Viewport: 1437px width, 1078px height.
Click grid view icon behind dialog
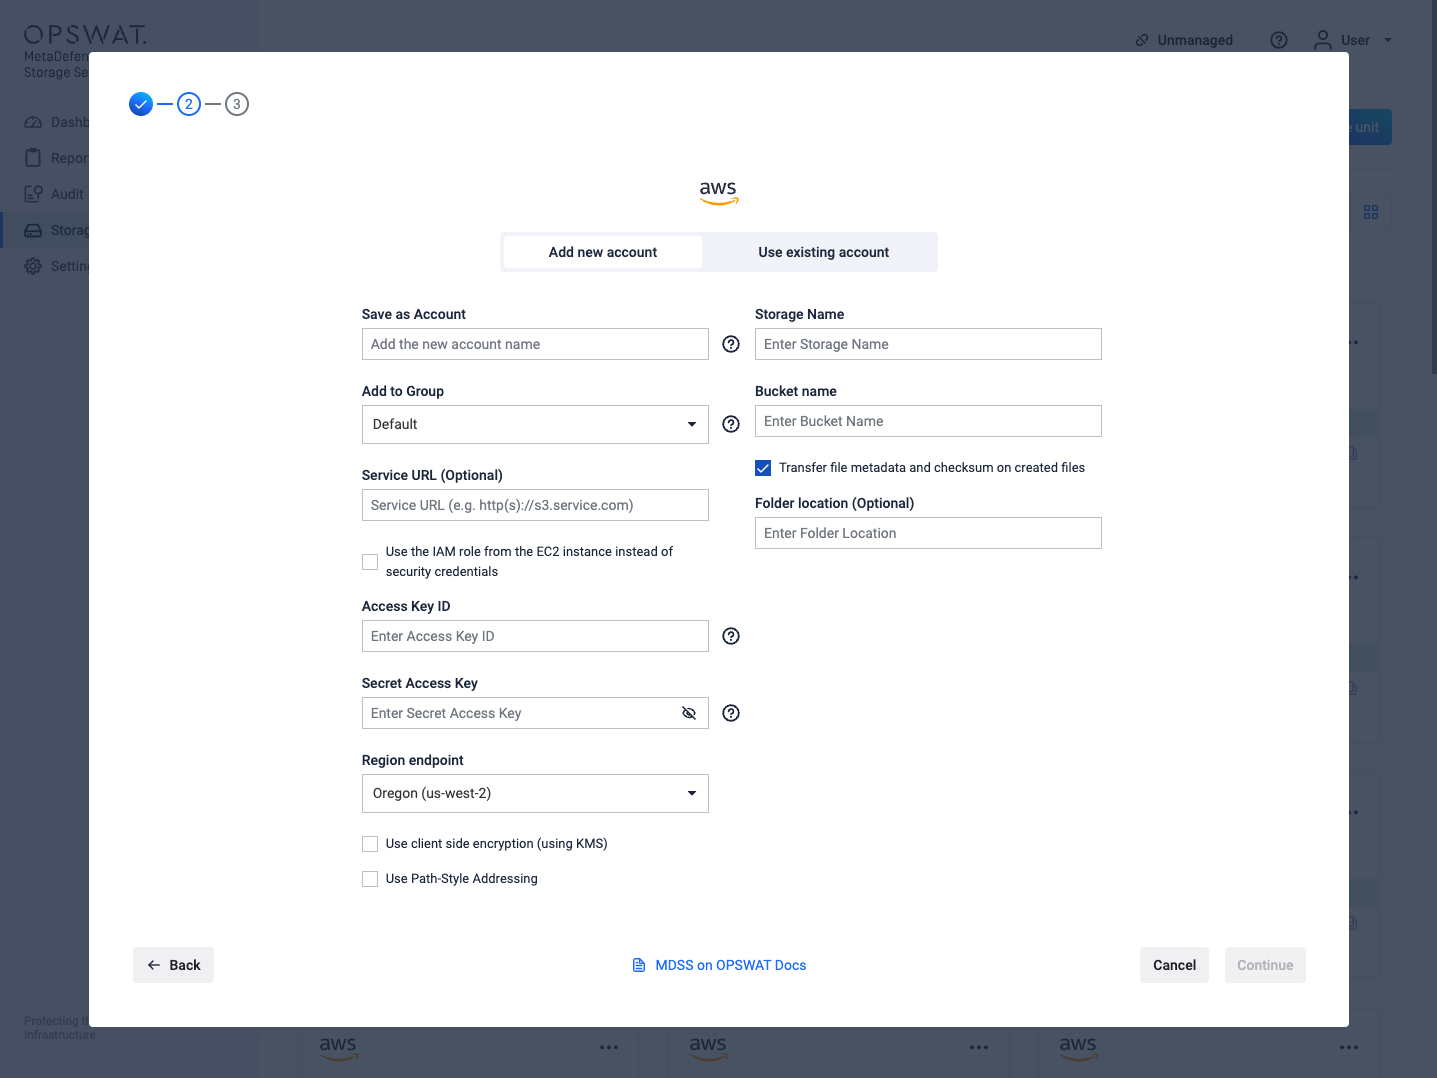click(x=1371, y=212)
